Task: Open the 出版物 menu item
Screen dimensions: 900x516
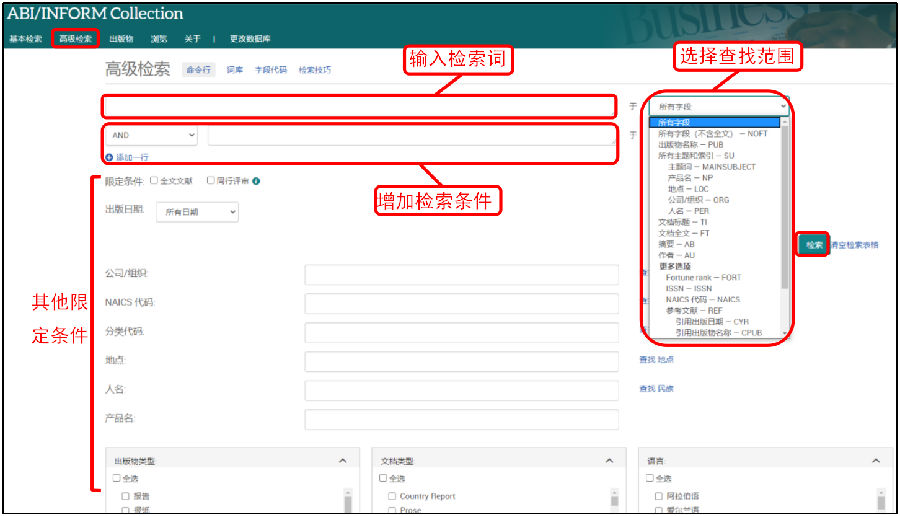Action: tap(120, 39)
